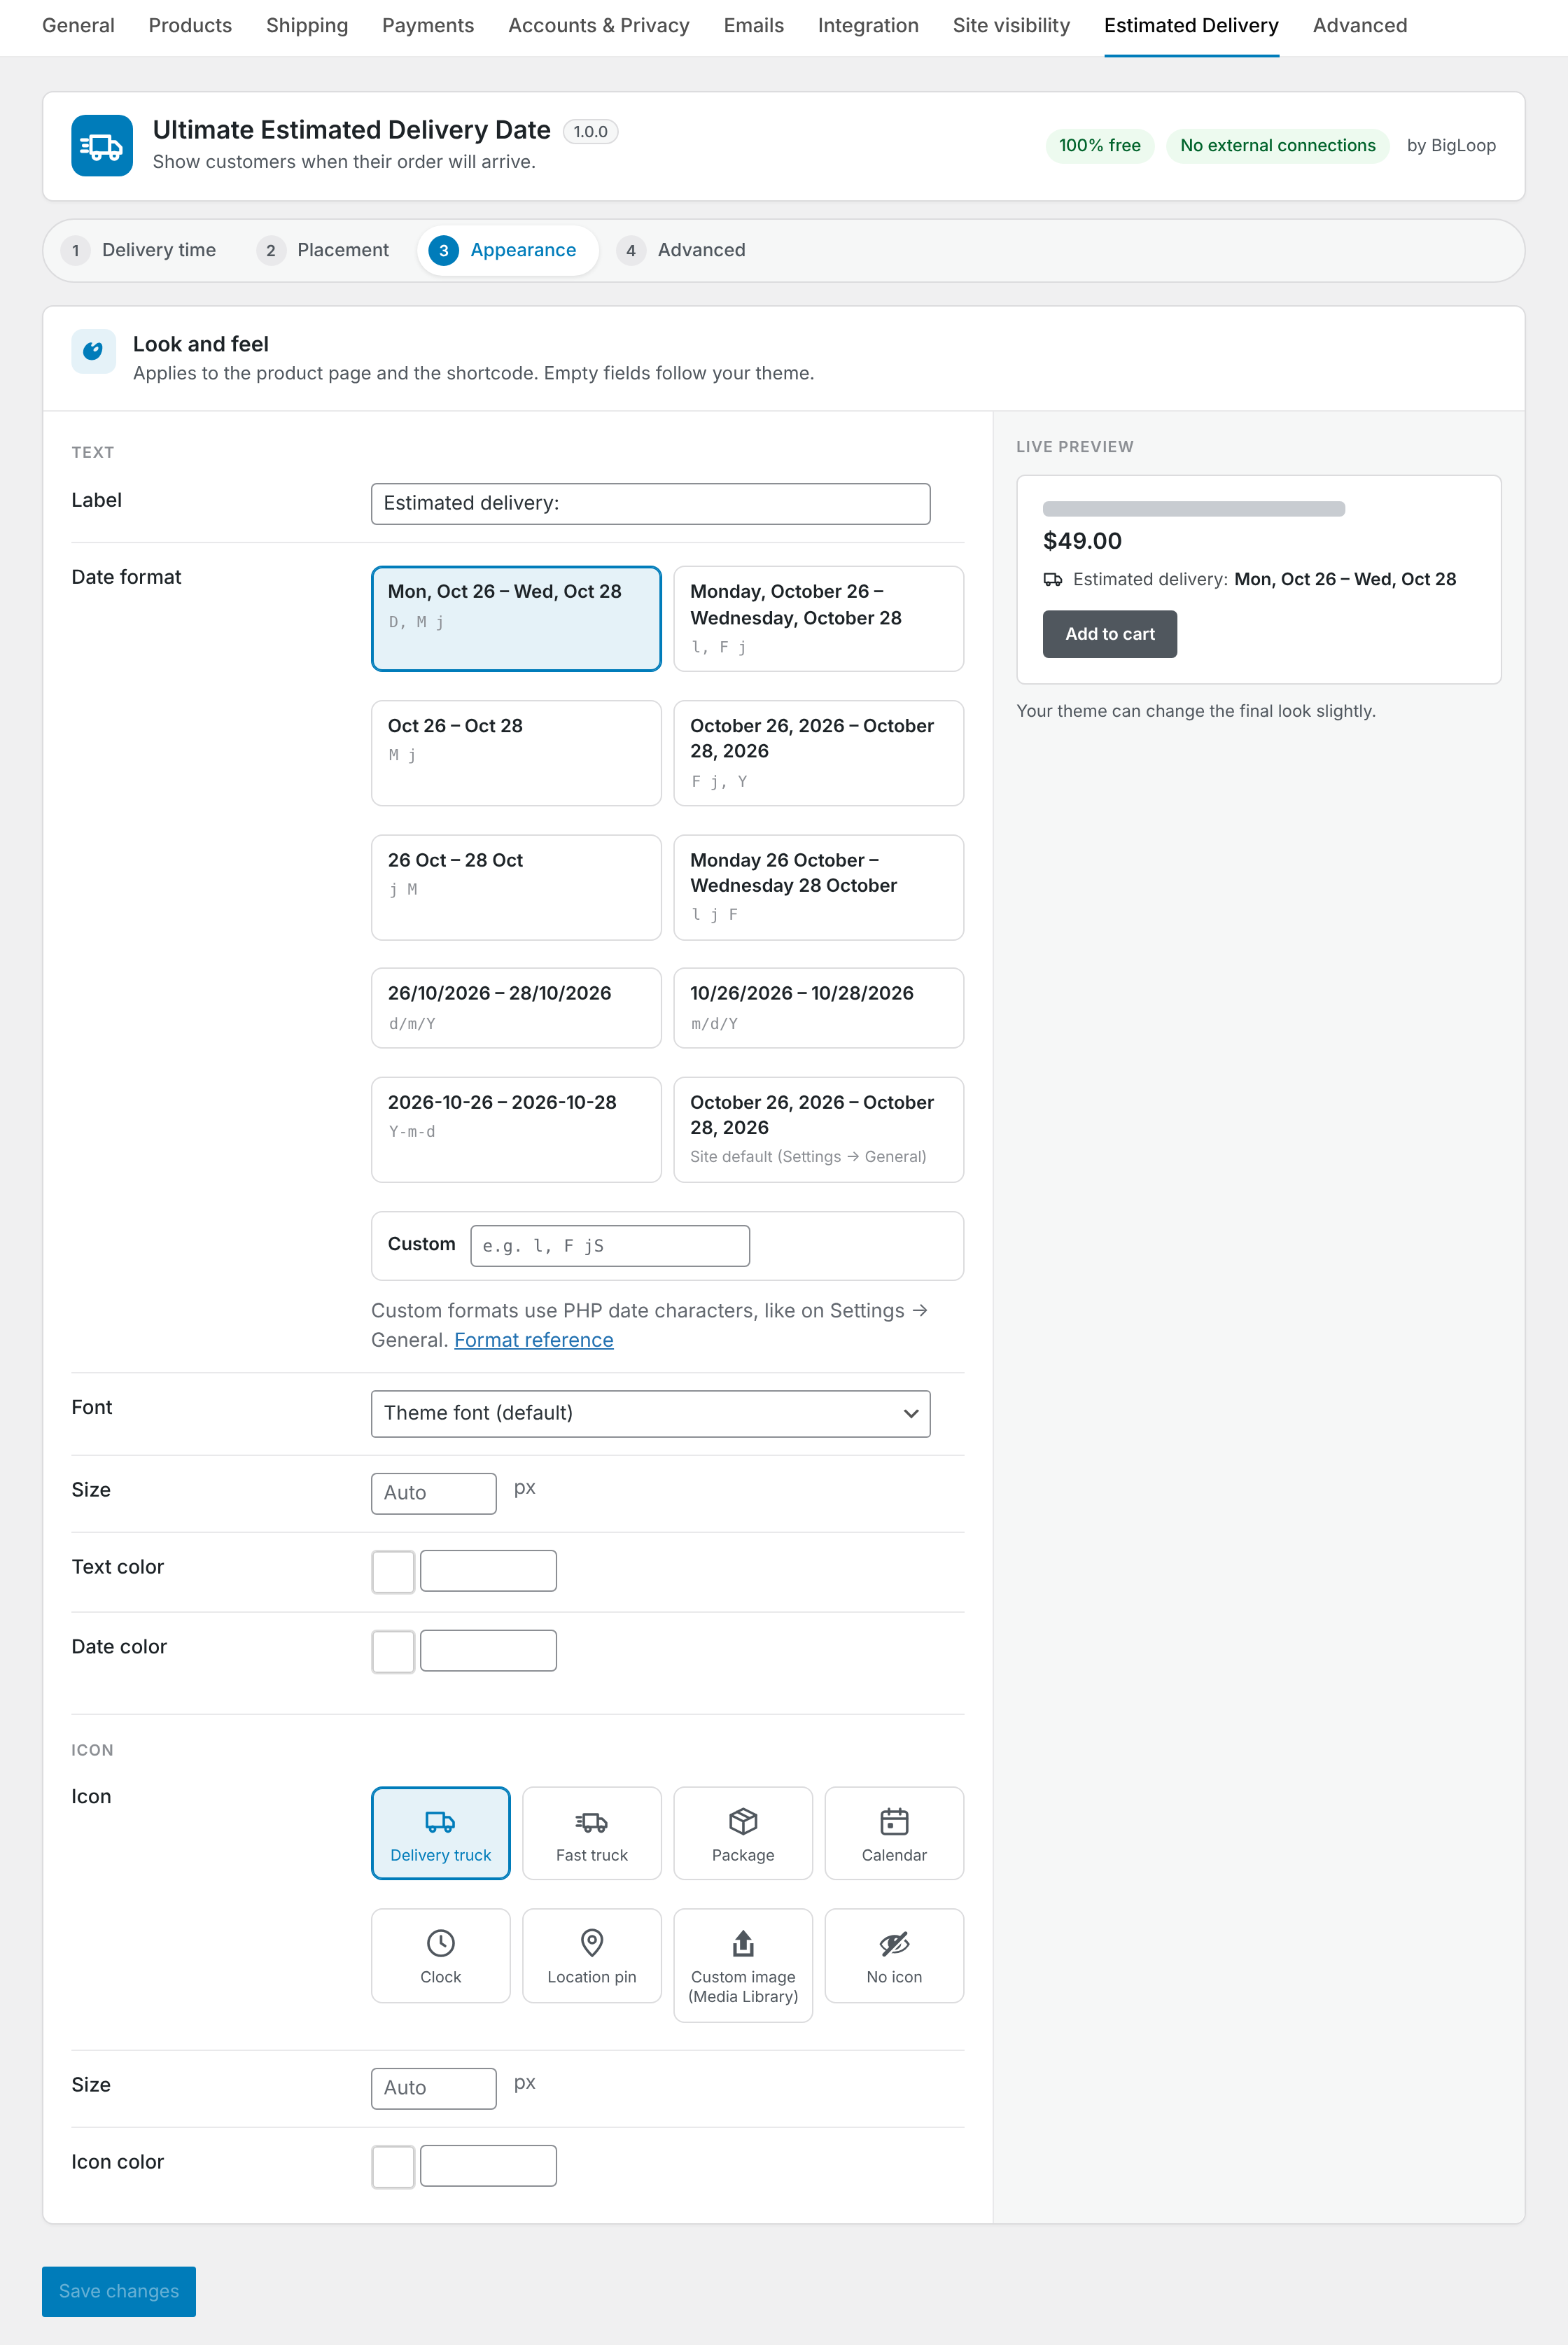Click the Icon color hex field
The image size is (1568, 2345).
pyautogui.click(x=488, y=2166)
